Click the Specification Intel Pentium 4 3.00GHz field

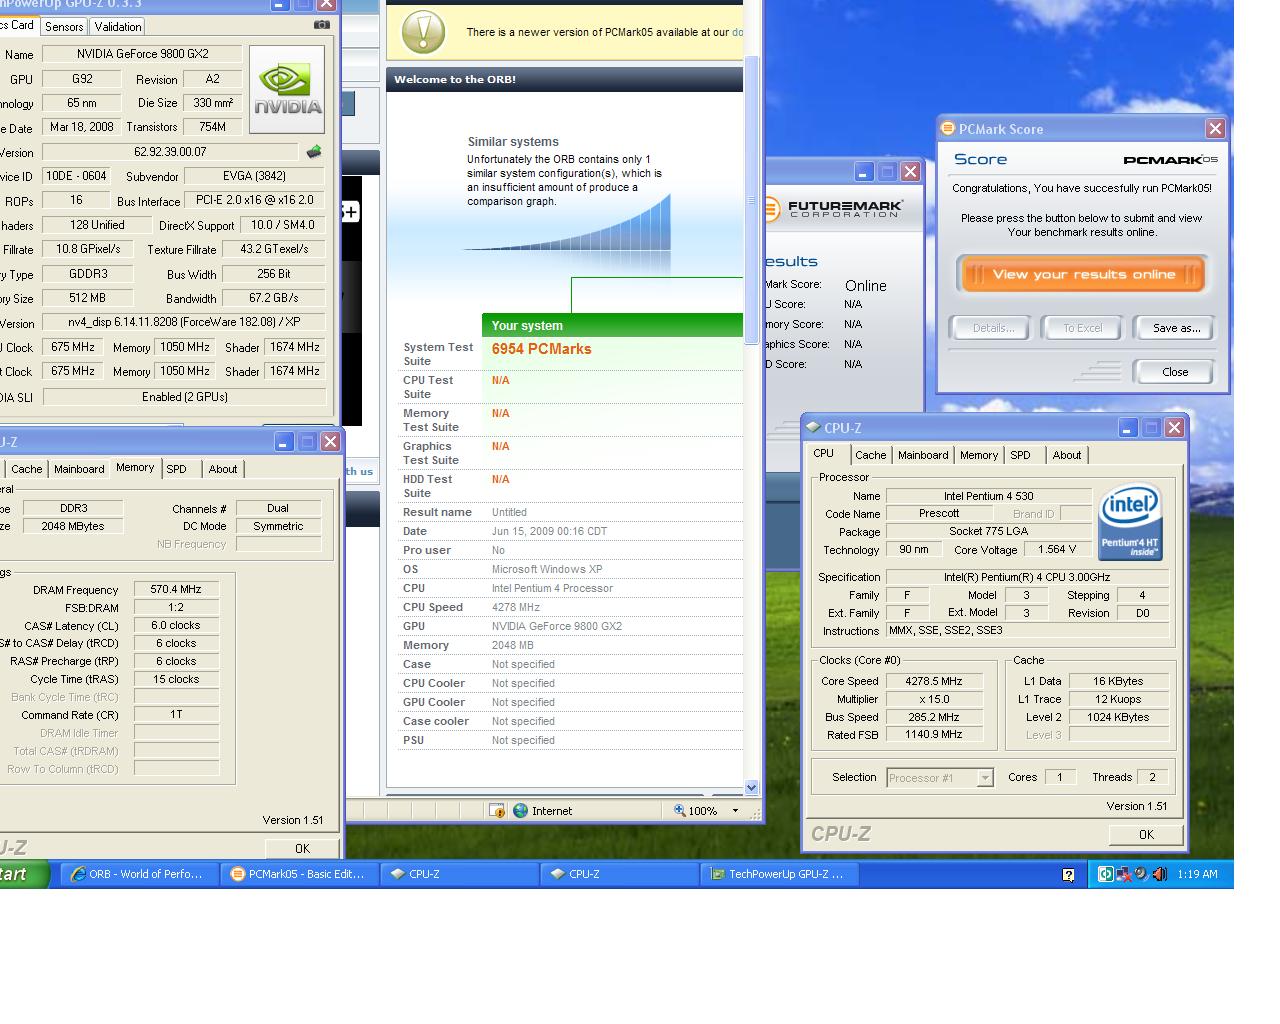point(1027,577)
